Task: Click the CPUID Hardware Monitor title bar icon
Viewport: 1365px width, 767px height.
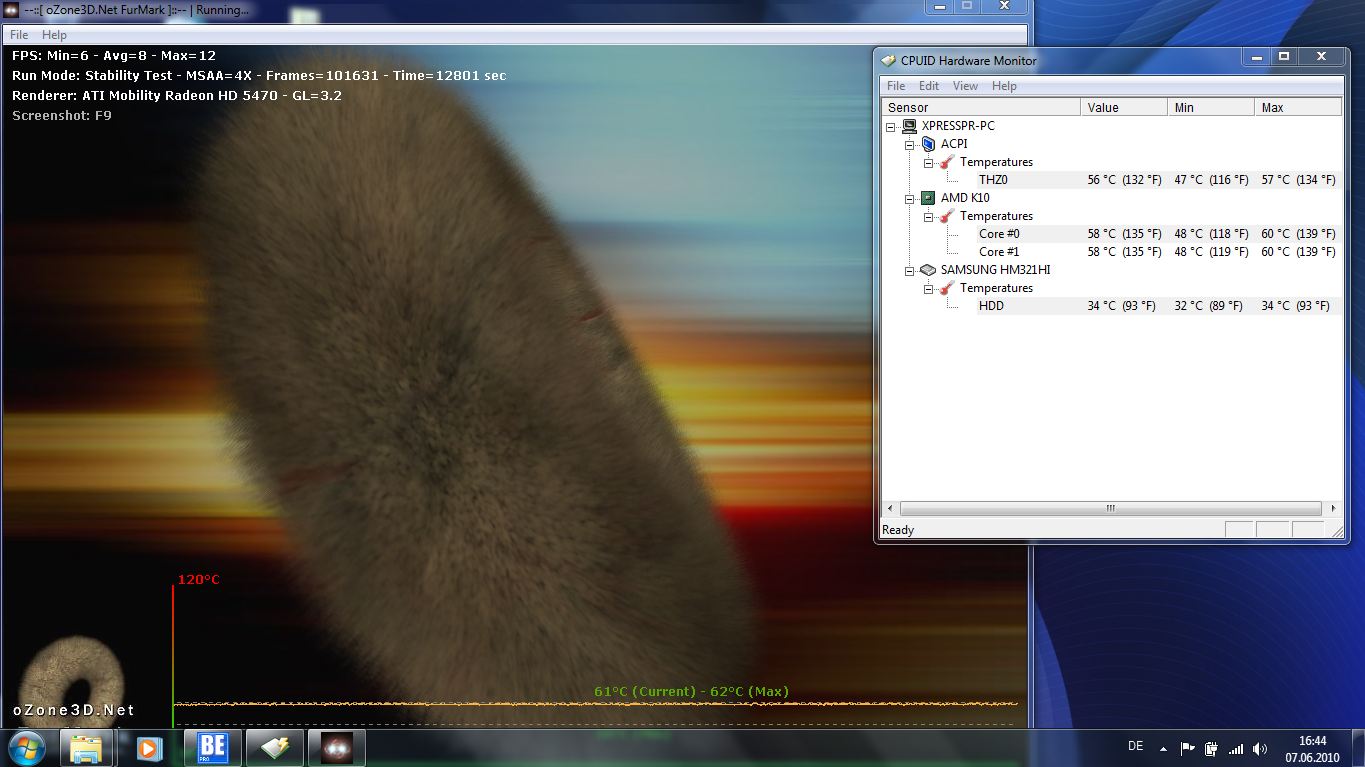Action: coord(888,60)
